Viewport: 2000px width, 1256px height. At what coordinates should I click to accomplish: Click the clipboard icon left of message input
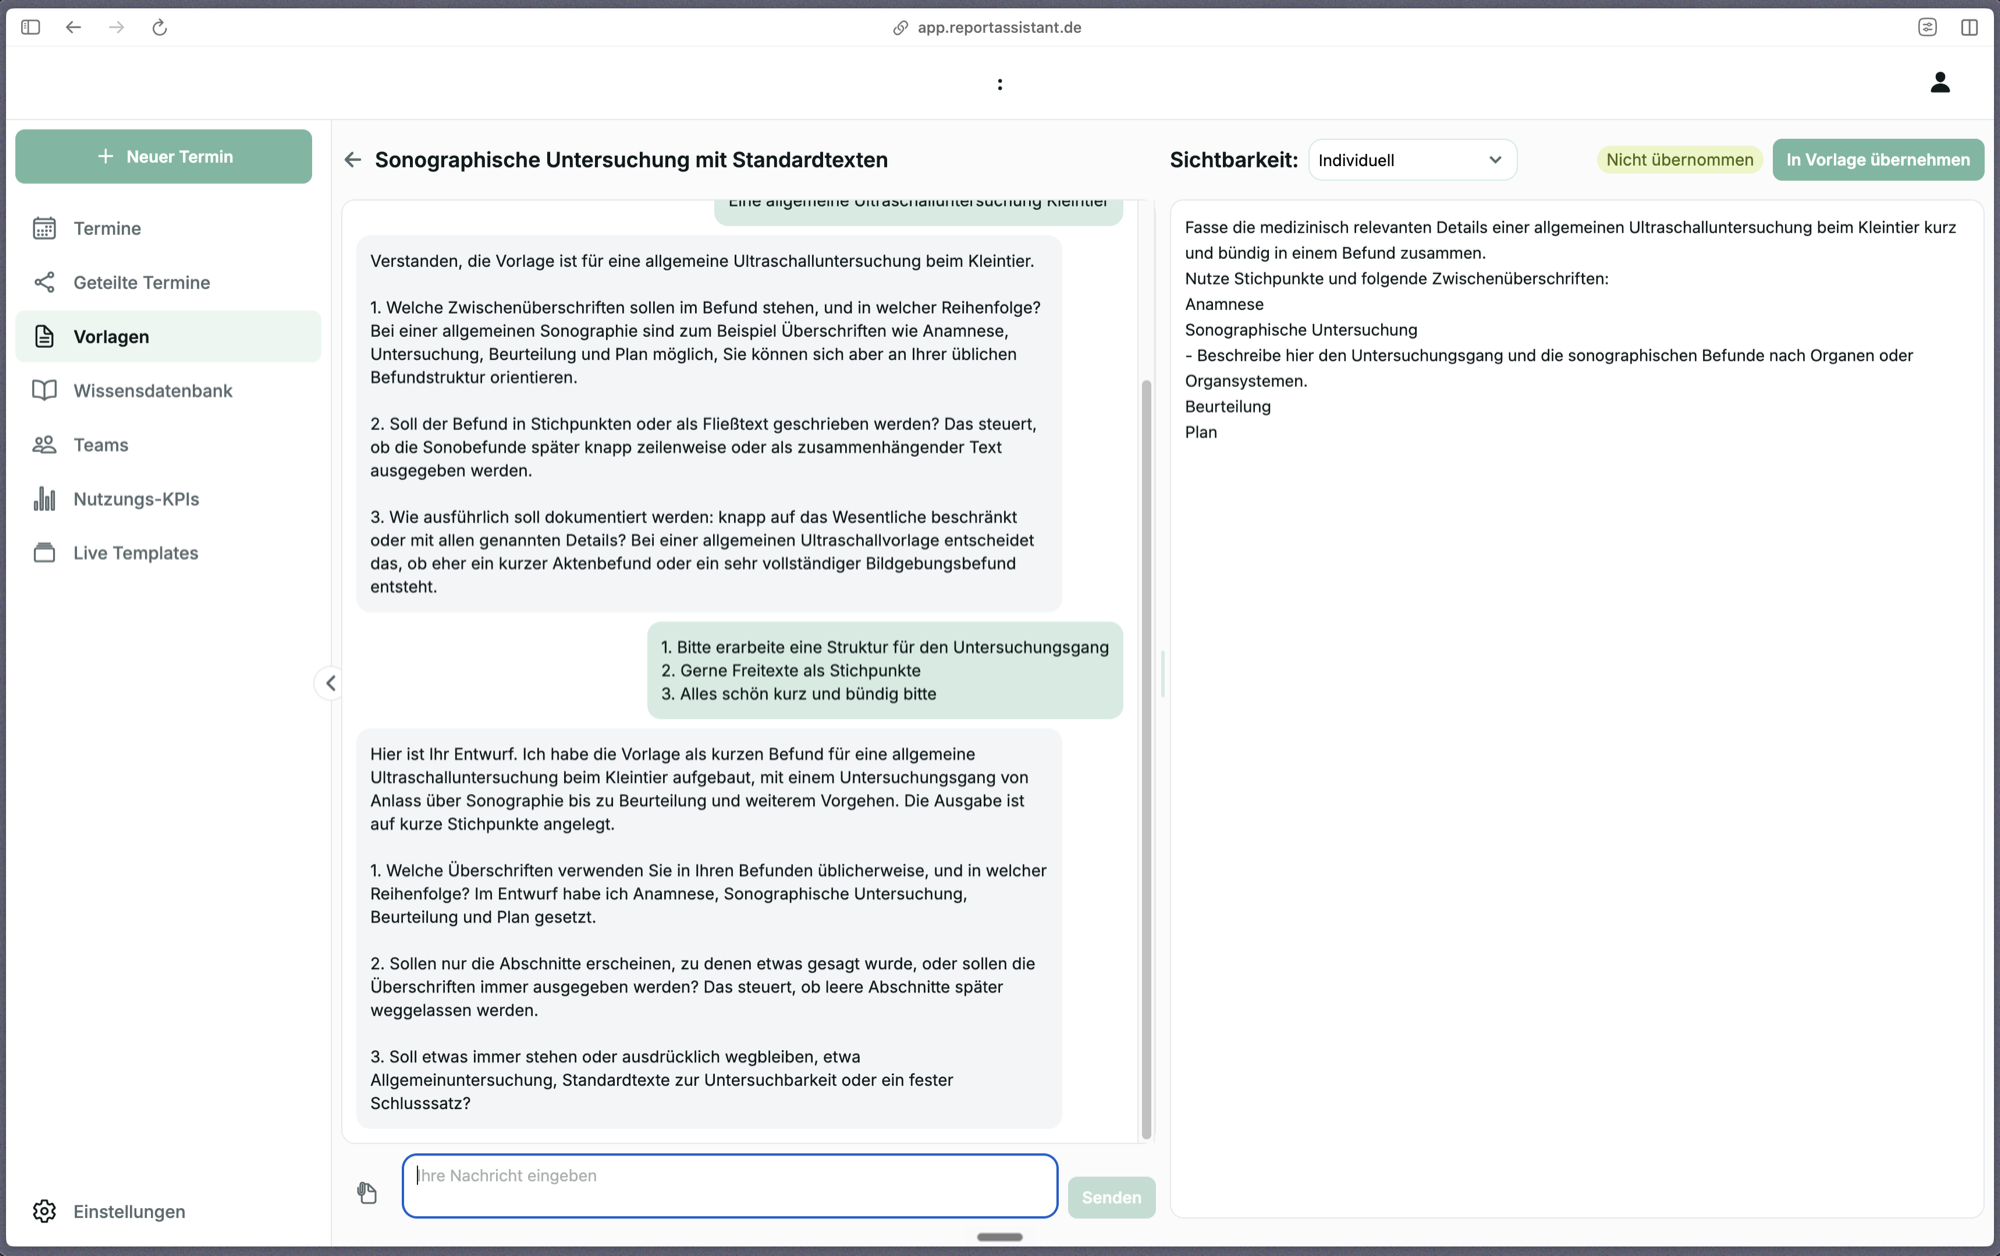[x=367, y=1192]
